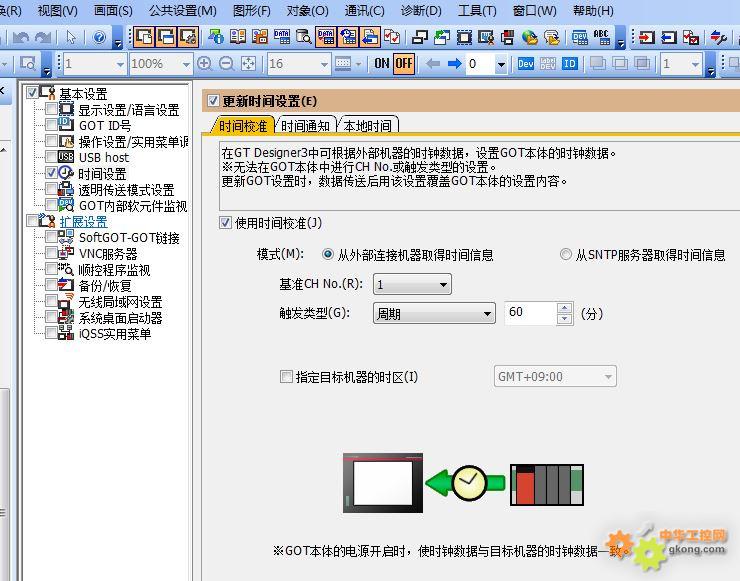Click the wrench and screwdriver tools icon
The image size is (740, 581).
718,37
